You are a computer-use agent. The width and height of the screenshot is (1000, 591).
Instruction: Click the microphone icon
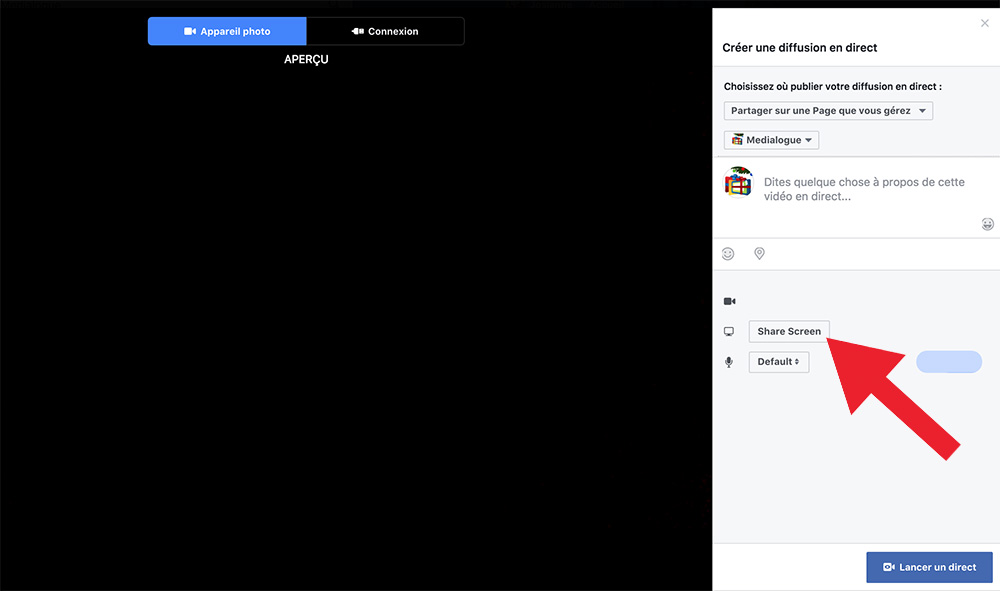click(729, 362)
